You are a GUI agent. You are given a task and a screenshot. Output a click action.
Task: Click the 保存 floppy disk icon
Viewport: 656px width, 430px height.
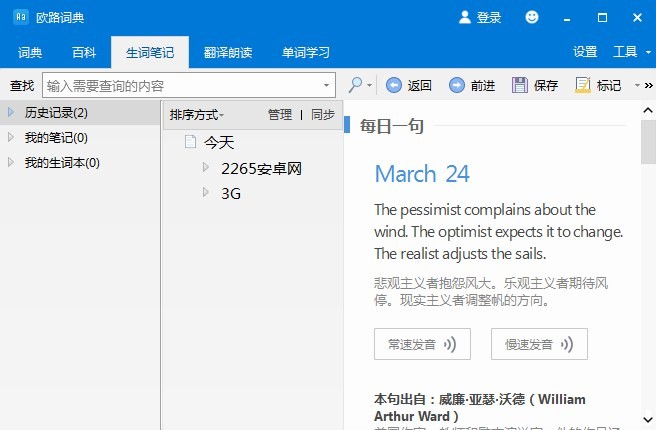520,85
